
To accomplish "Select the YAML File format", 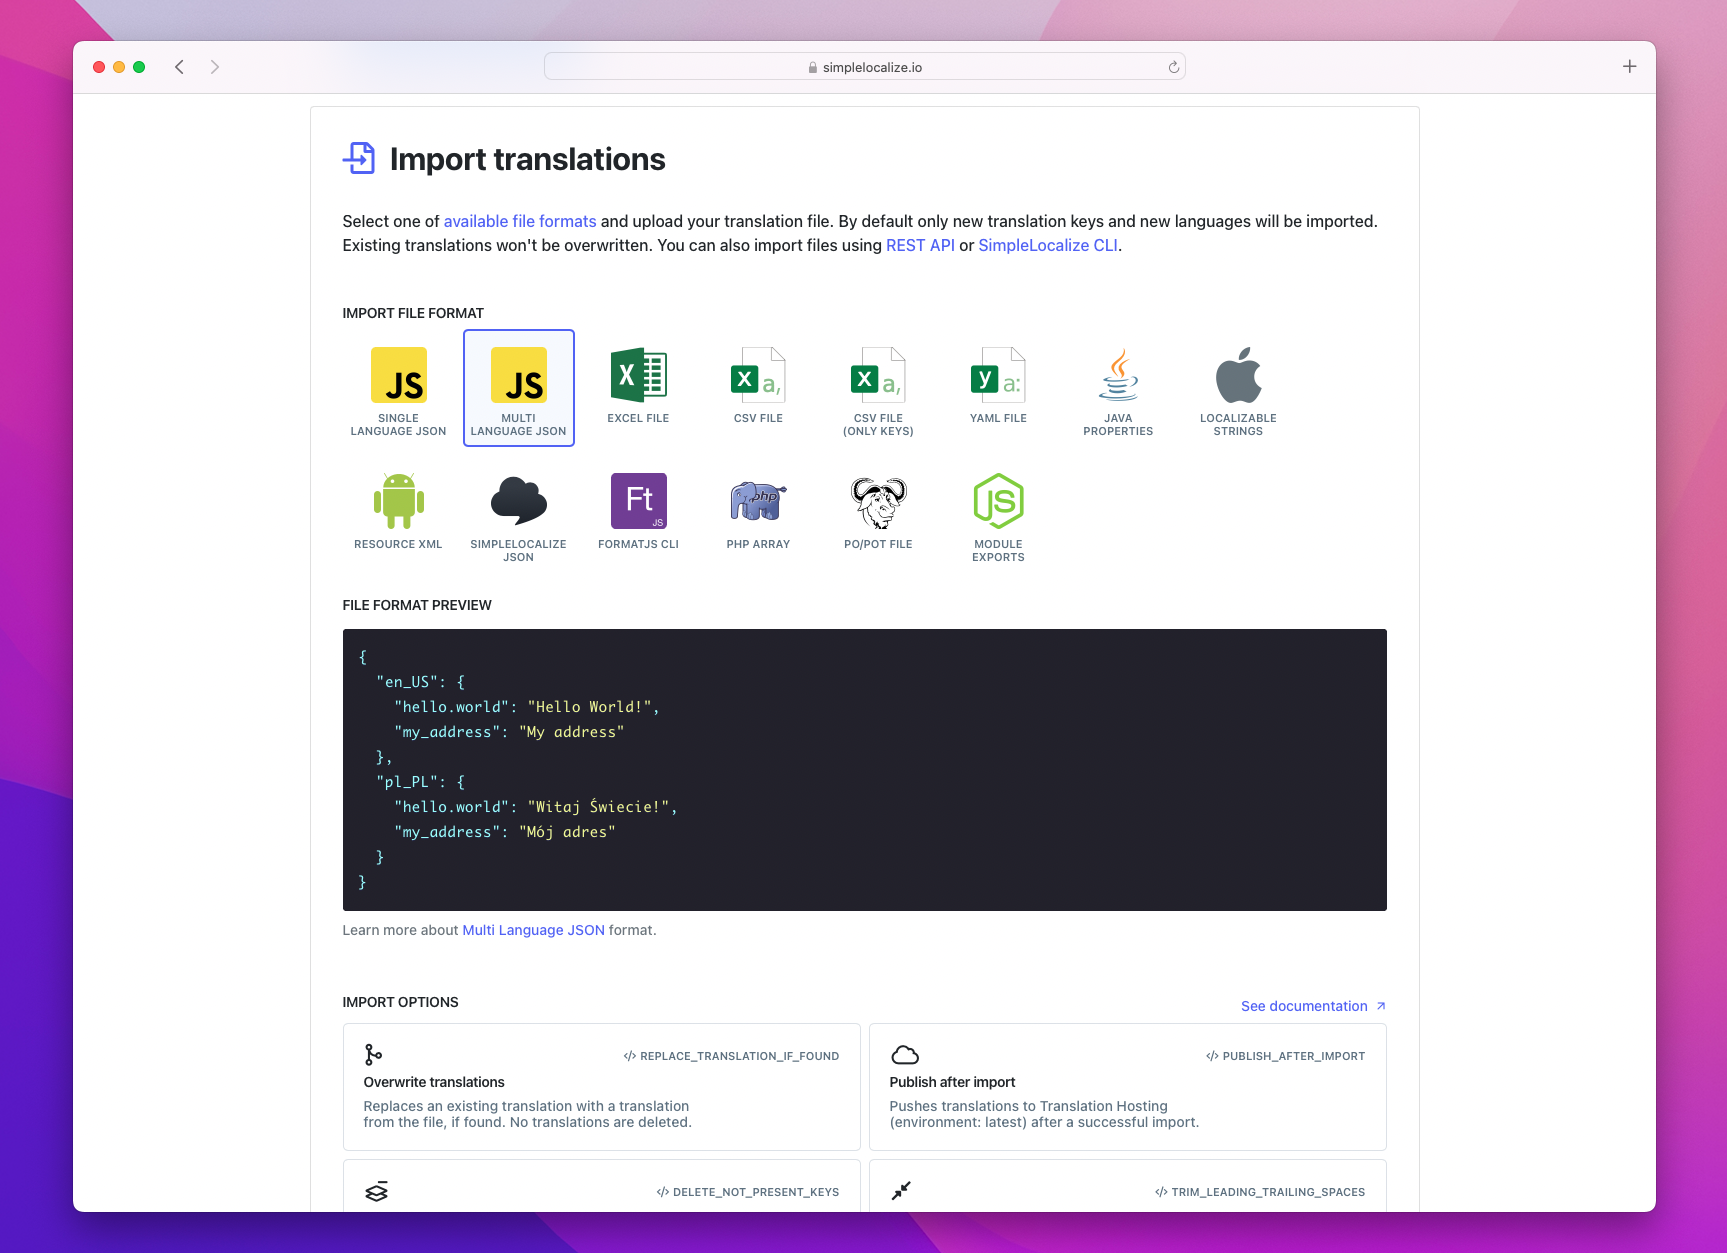I will [998, 388].
